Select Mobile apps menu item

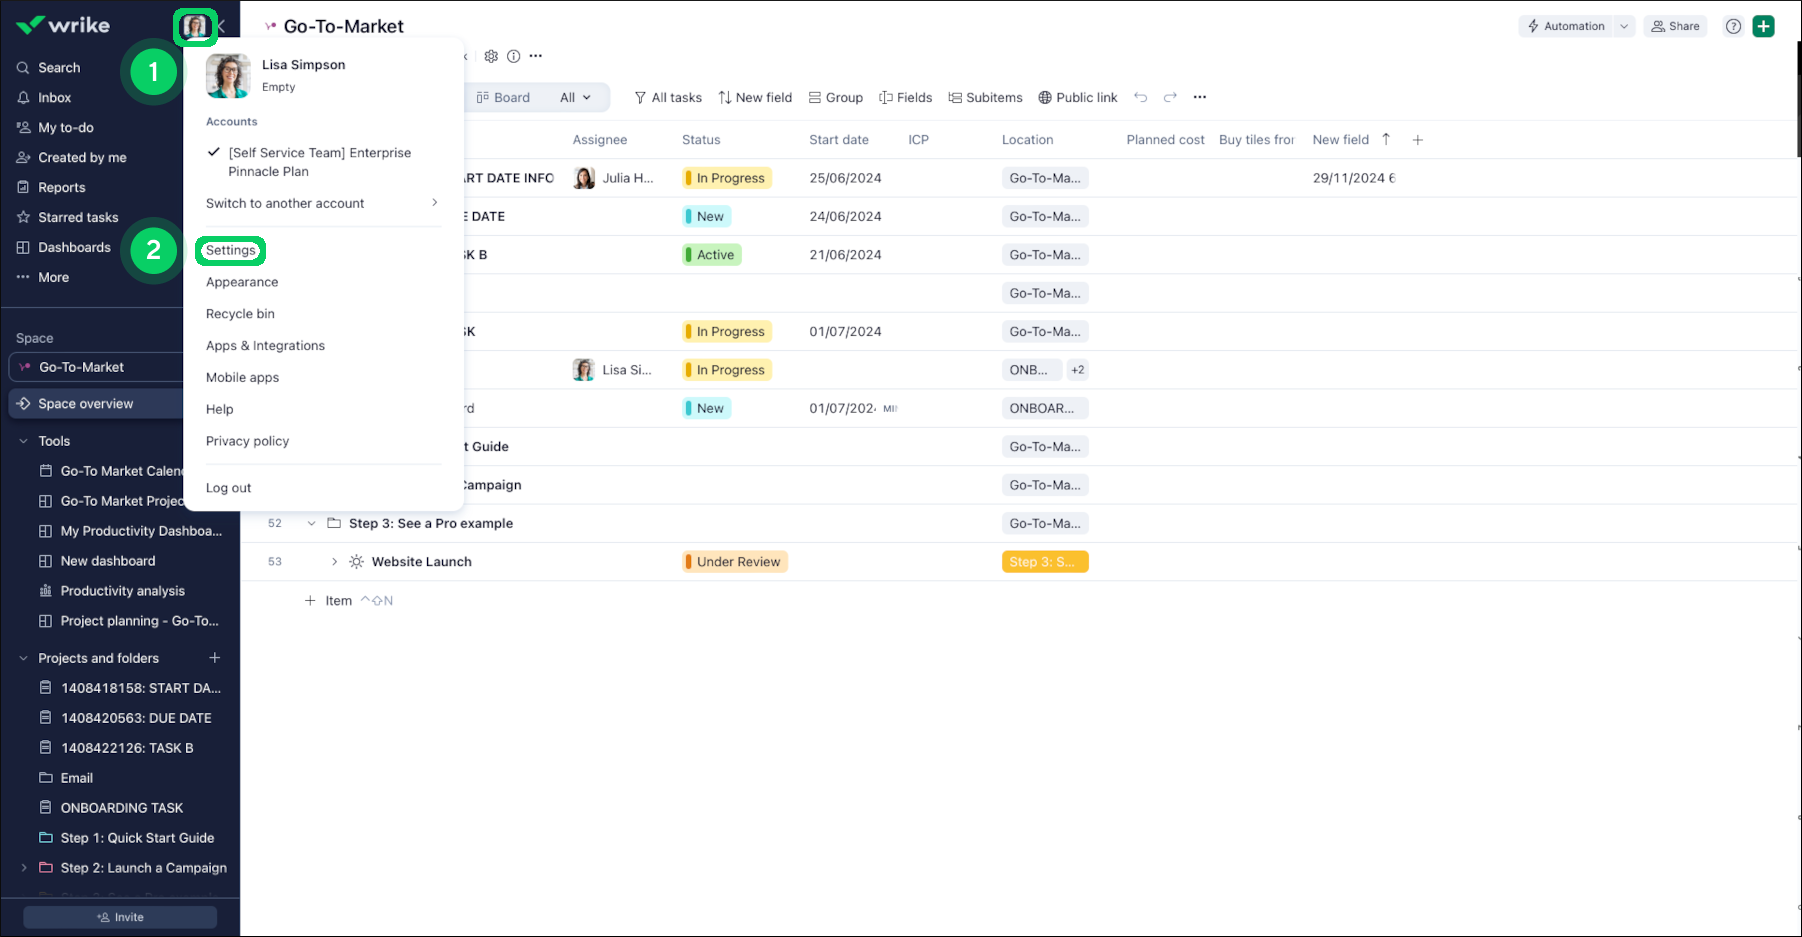click(242, 378)
